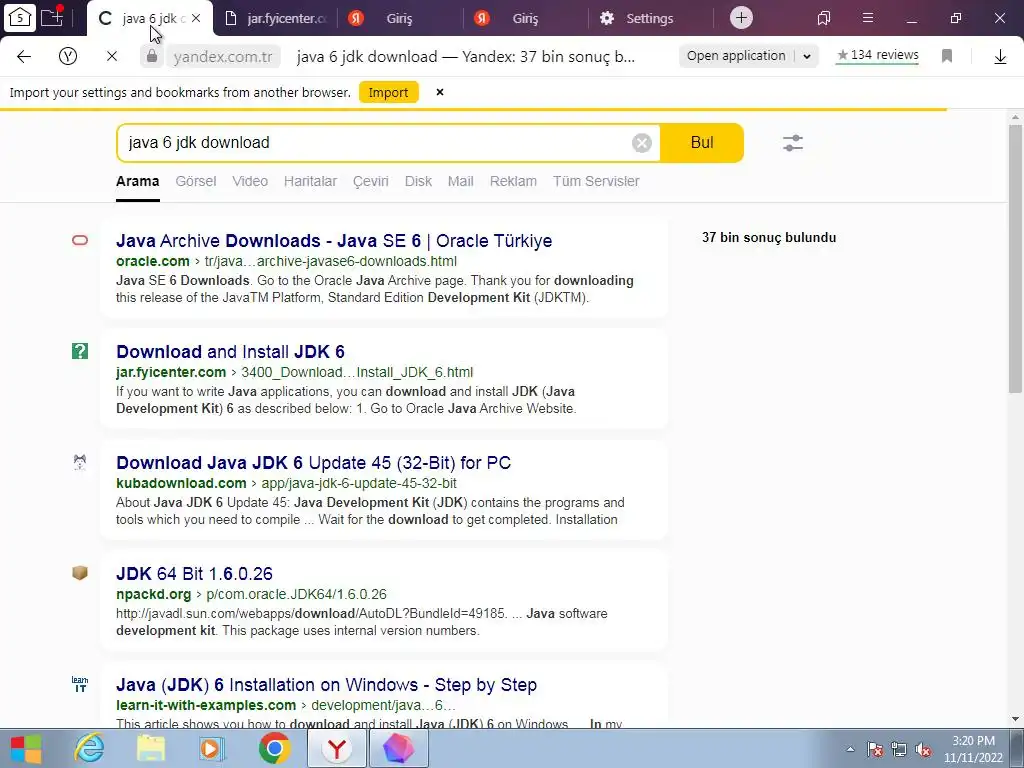Stop page loading with the X button
1024x768 pixels.
pos(112,57)
